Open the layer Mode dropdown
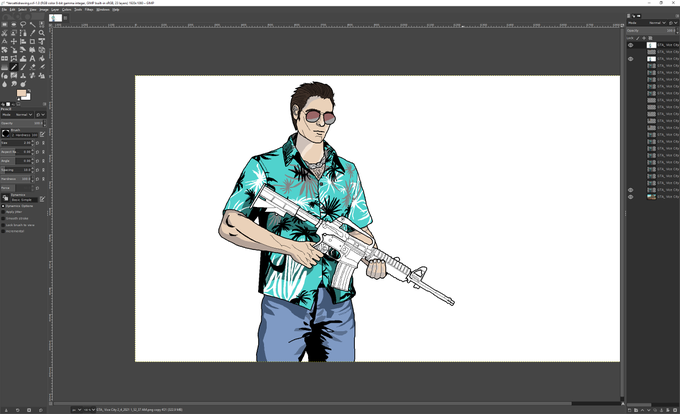This screenshot has height=414, width=680. pyautogui.click(x=647, y=23)
